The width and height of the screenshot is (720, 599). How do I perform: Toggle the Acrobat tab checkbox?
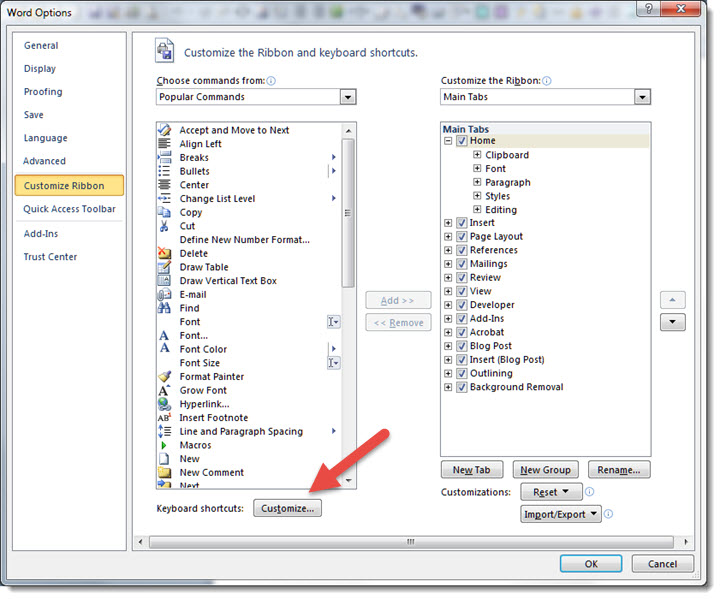461,332
